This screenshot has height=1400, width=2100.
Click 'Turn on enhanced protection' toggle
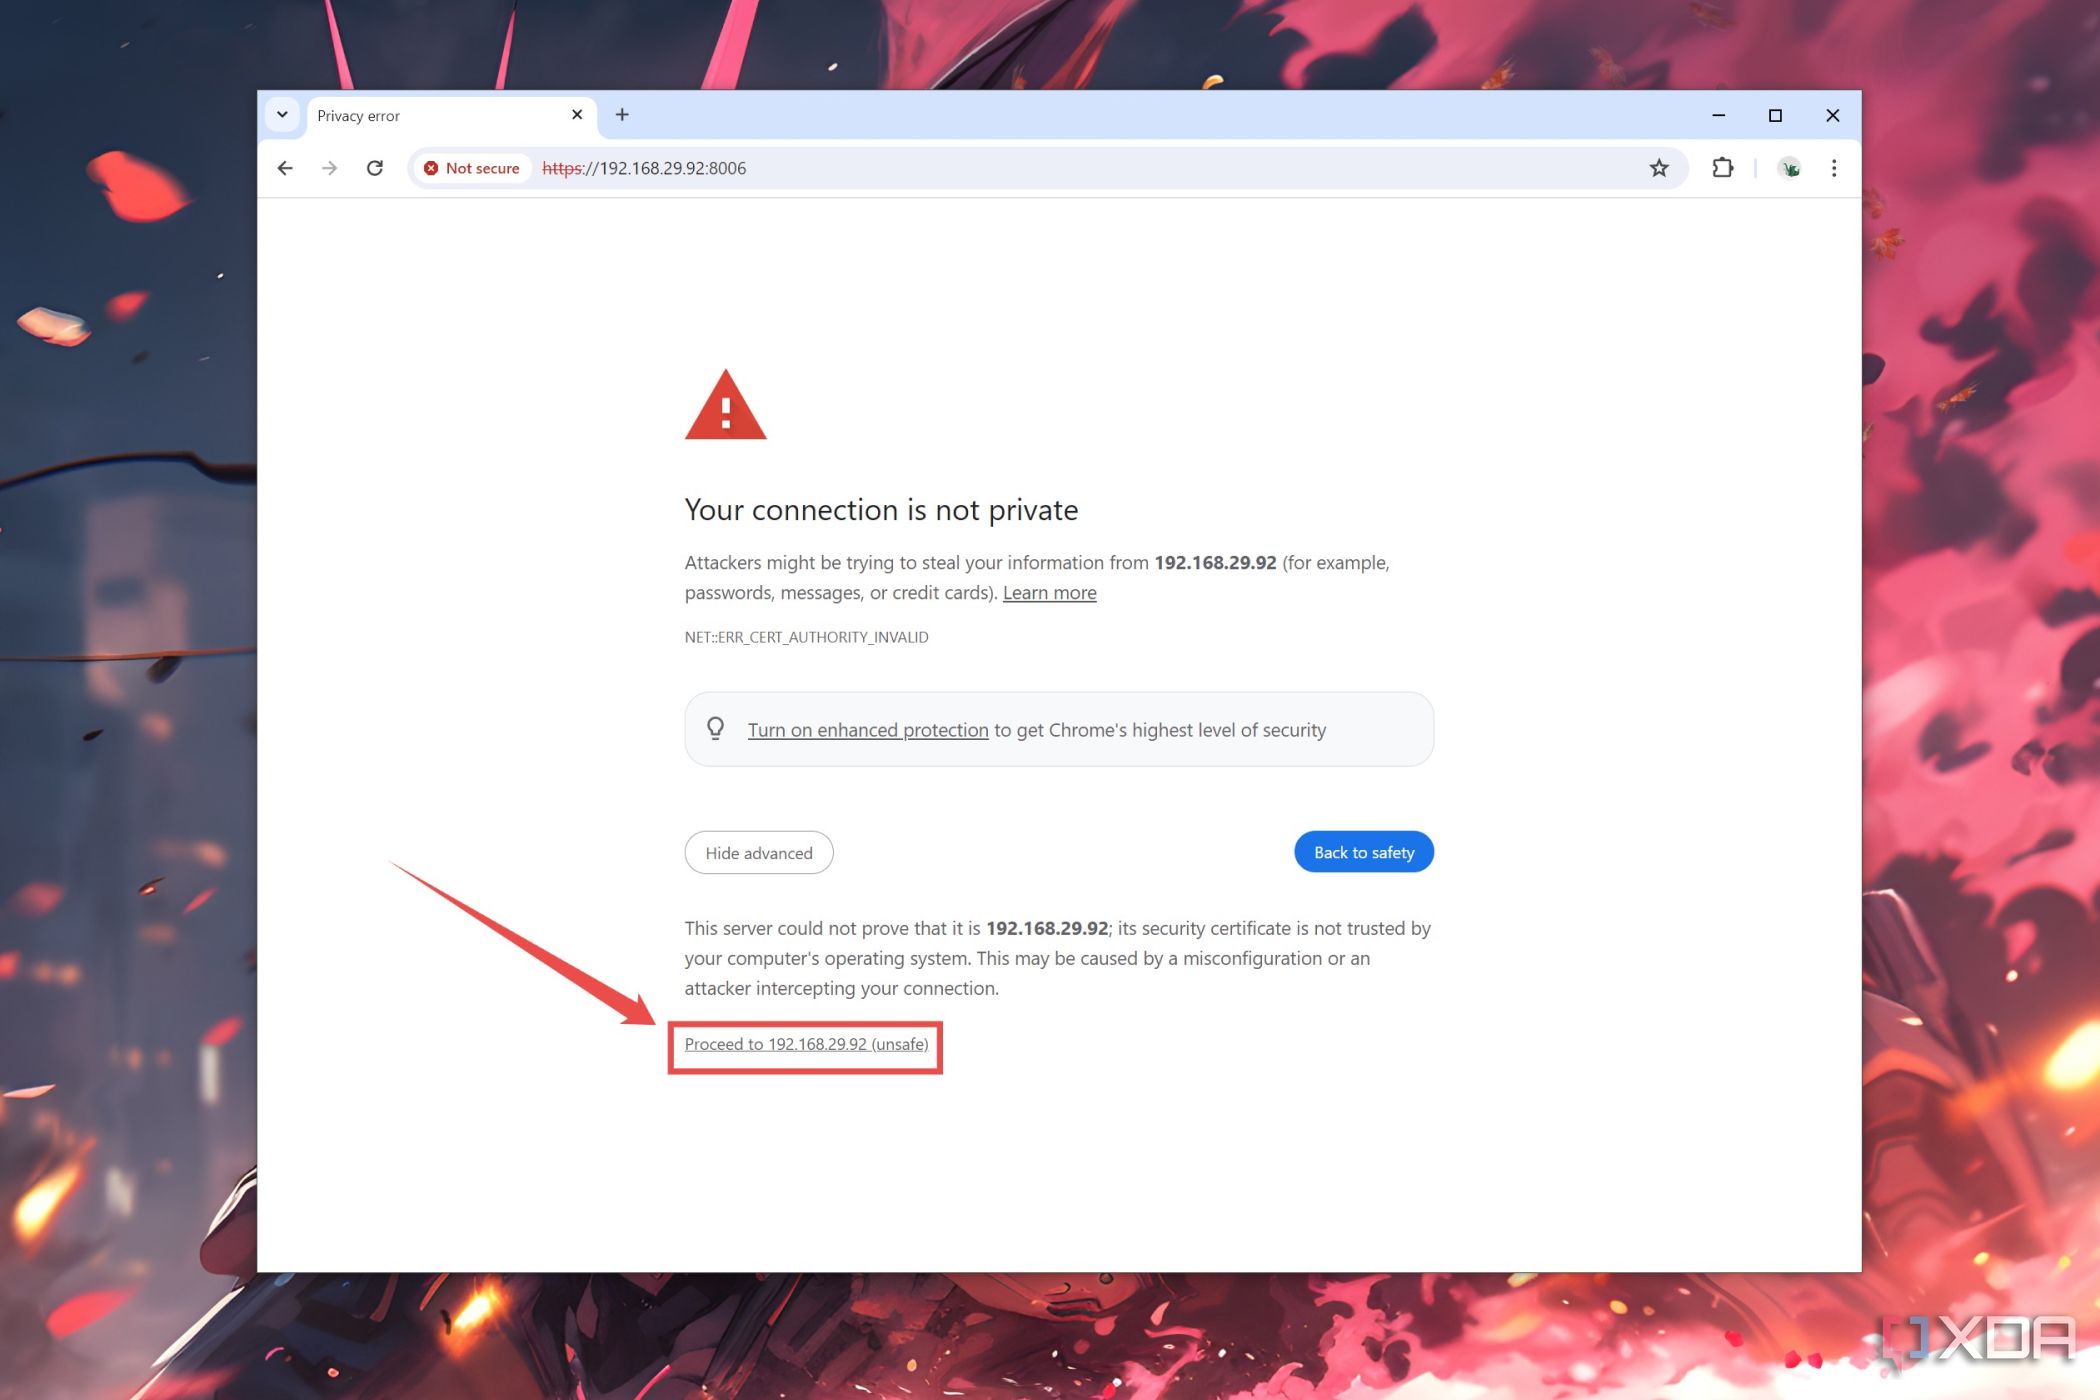click(867, 730)
